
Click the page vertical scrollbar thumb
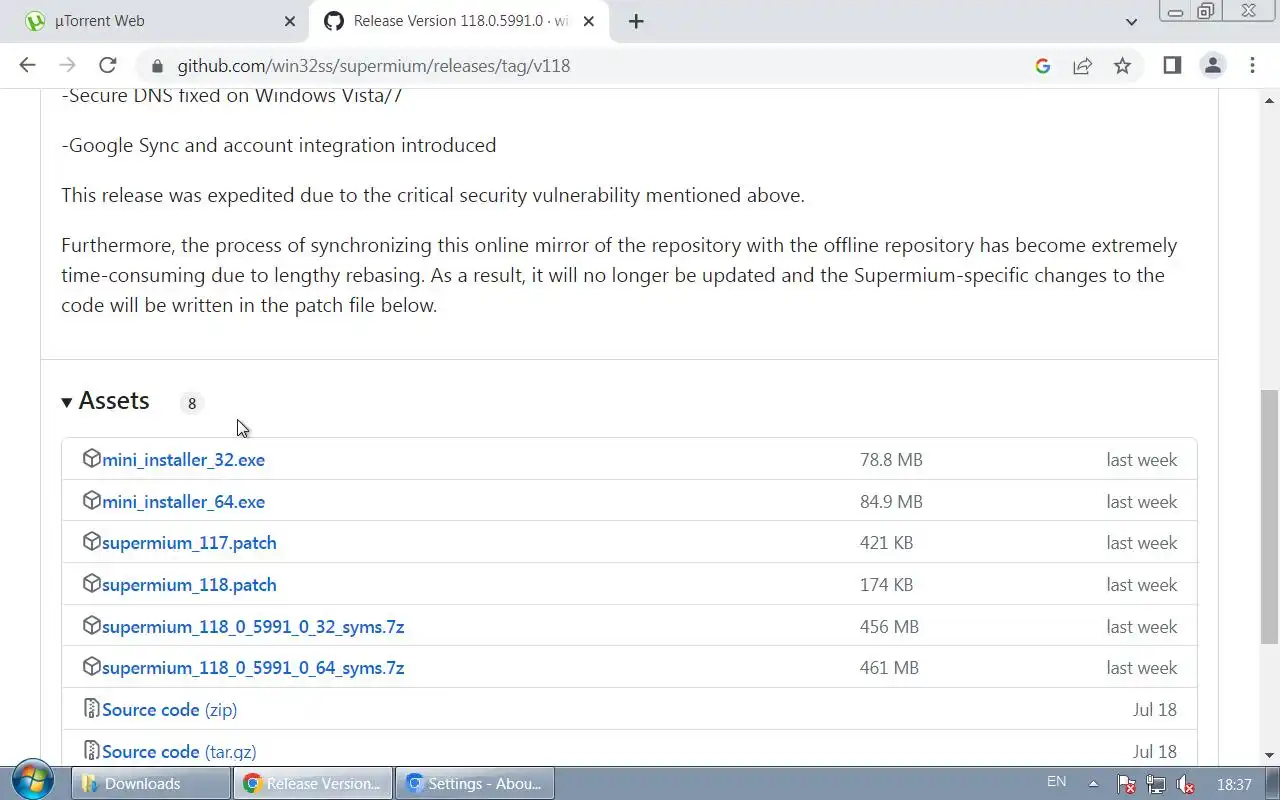coord(1270,516)
